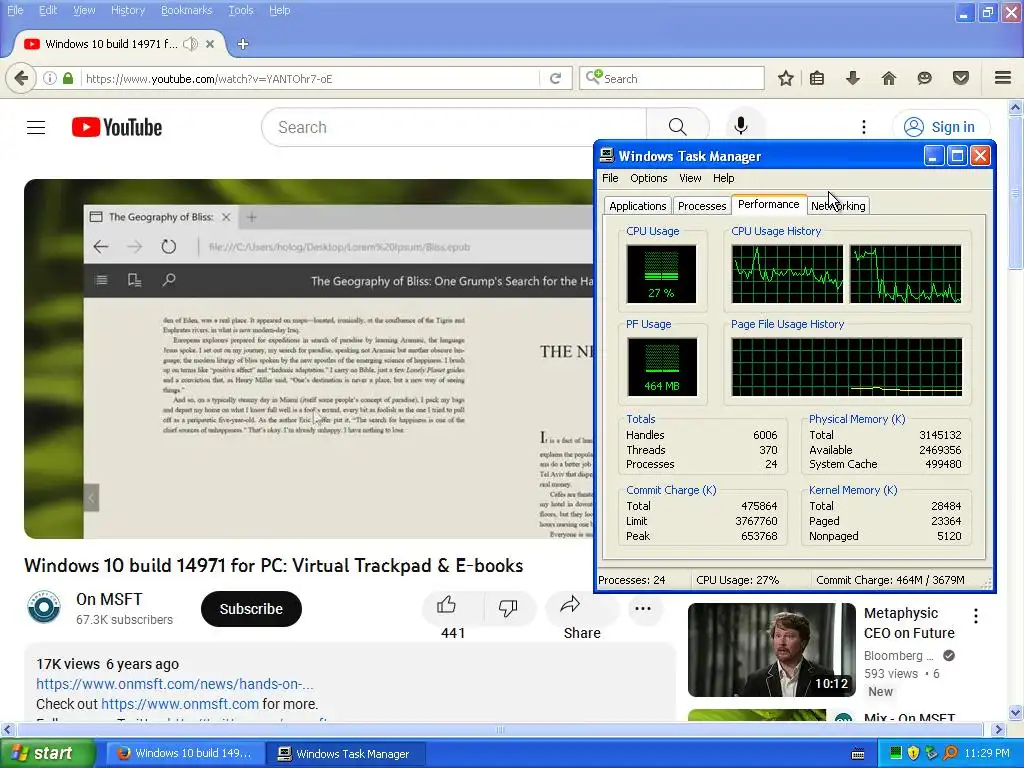Click the main video player
The height and width of the screenshot is (768, 1024).
[x=308, y=359]
